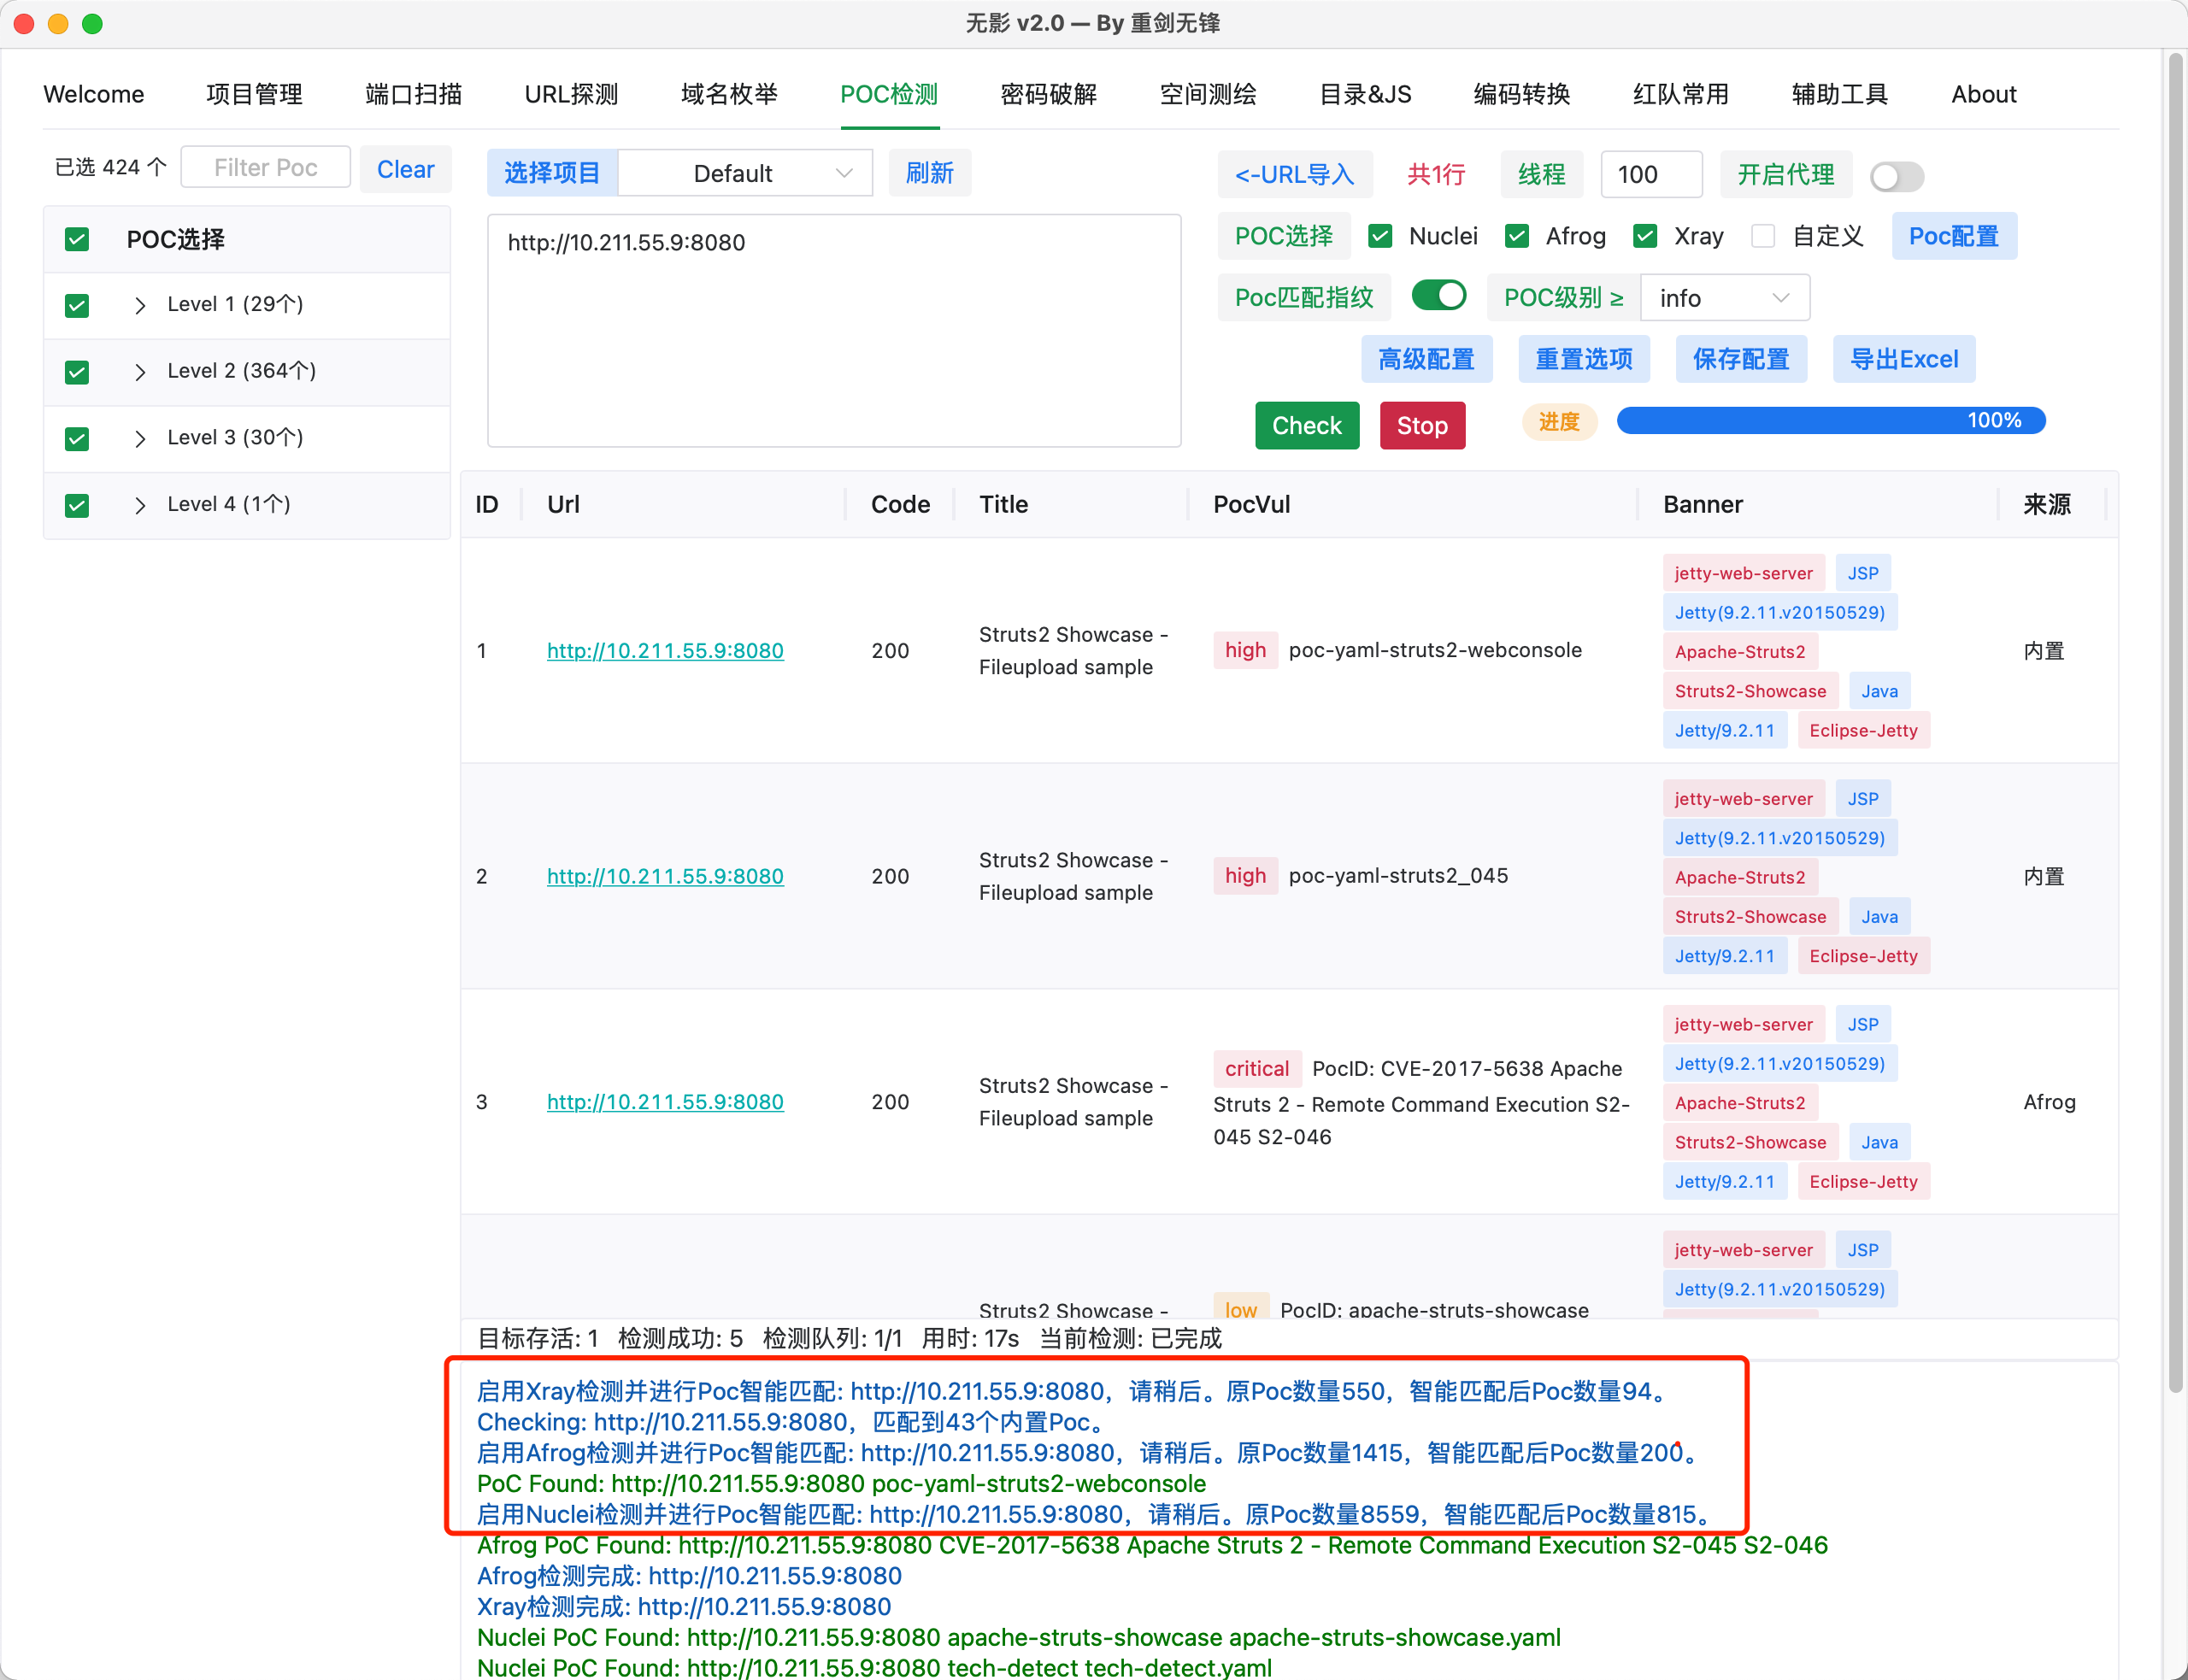Expand the Level 2 POC group
2188x1680 pixels.
pyautogui.click(x=140, y=372)
